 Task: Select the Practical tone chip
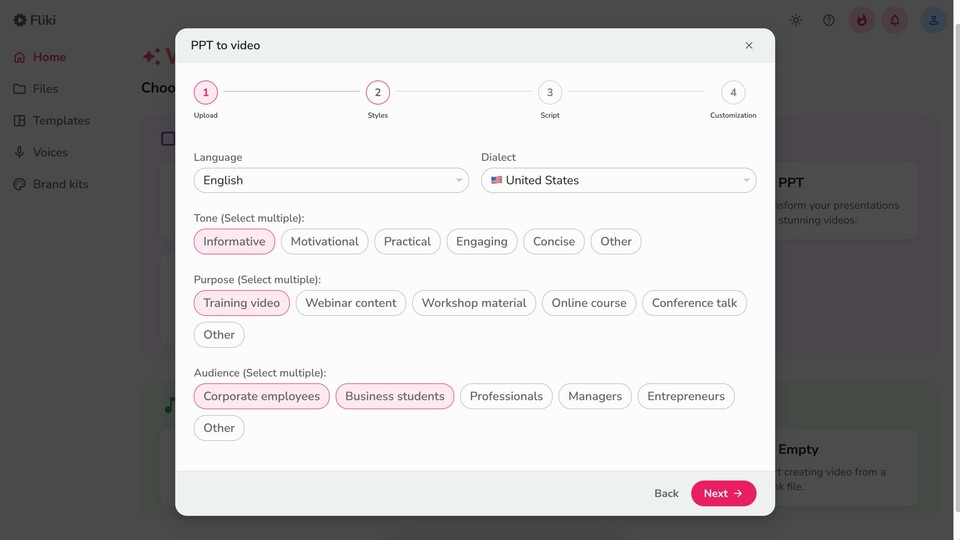(407, 241)
